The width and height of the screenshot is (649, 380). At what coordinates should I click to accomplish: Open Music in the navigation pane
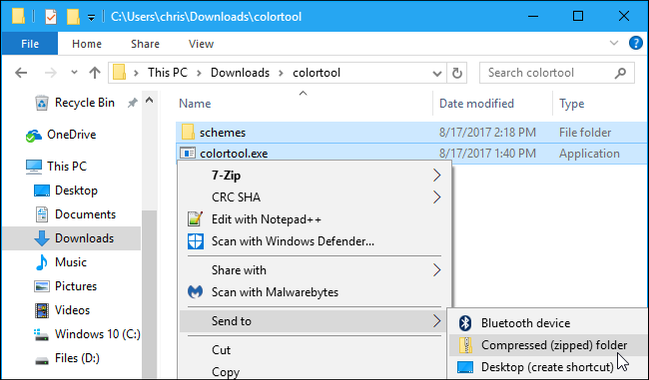(60, 262)
